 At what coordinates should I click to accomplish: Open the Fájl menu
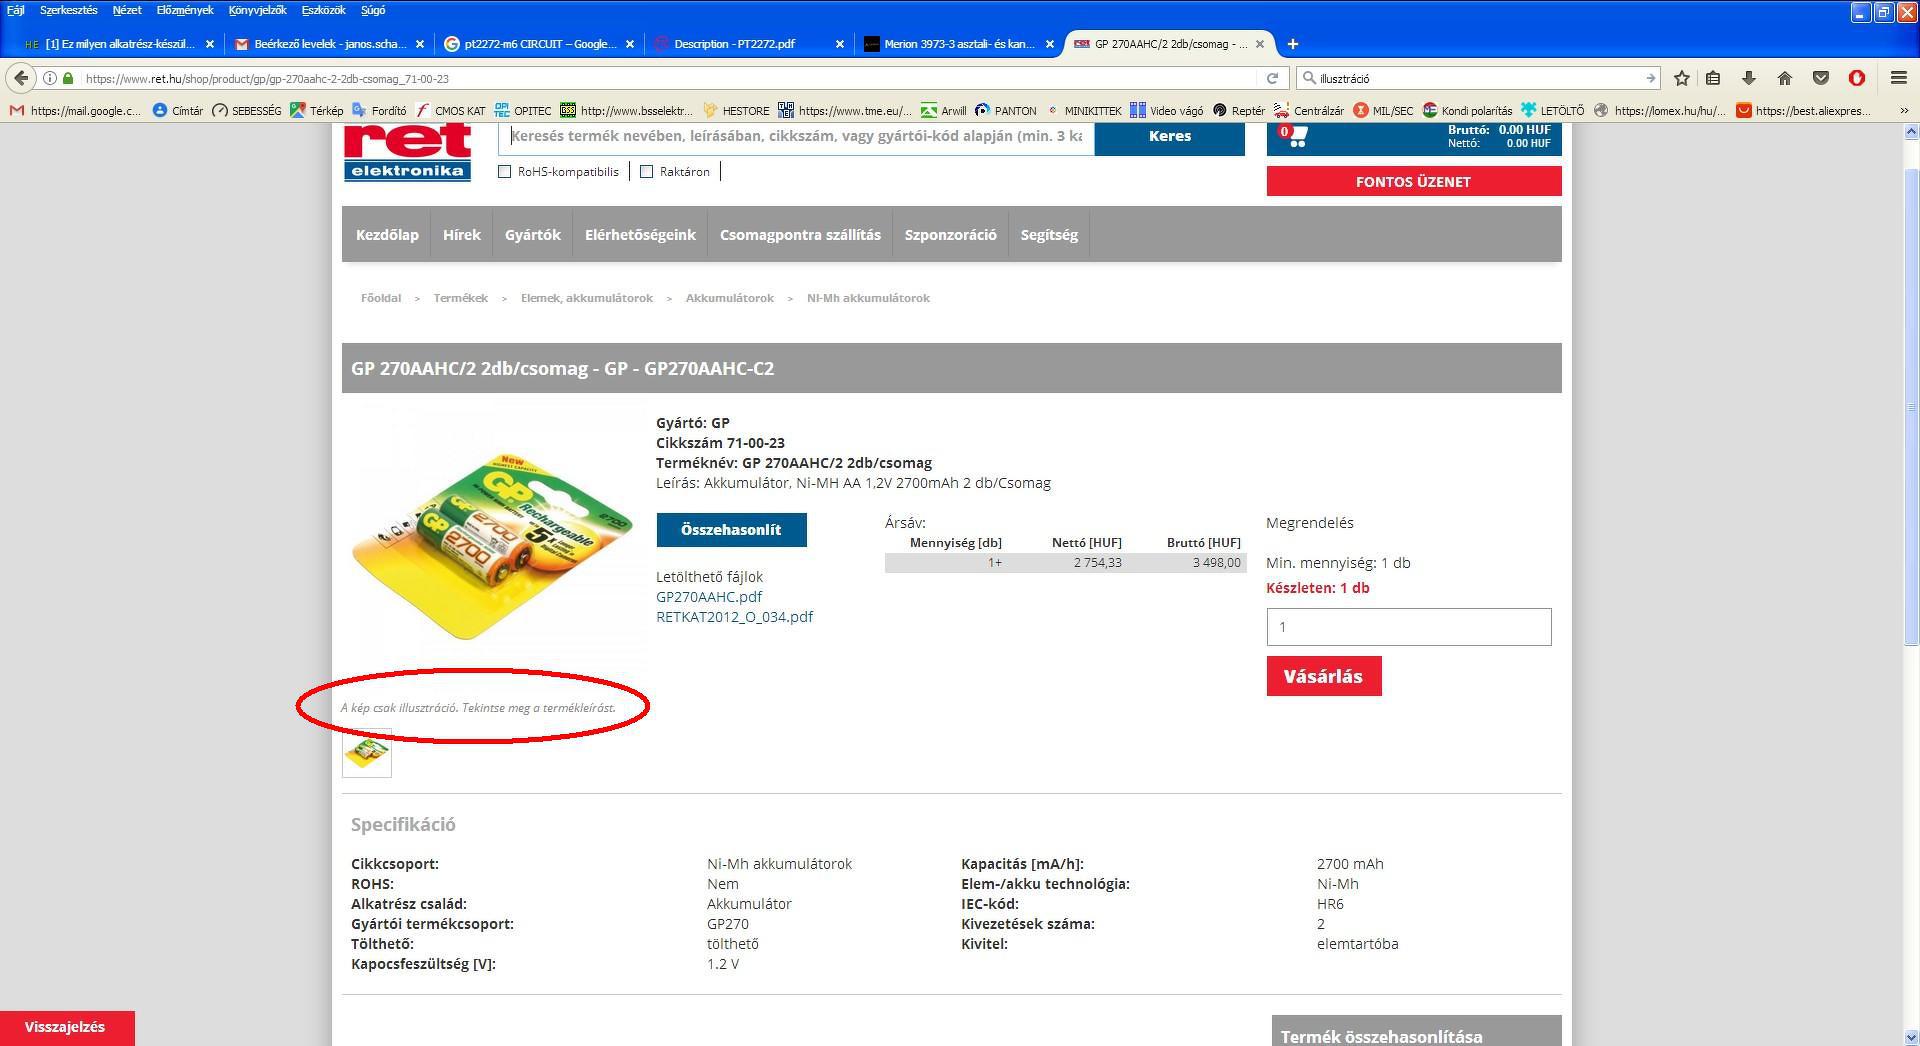(16, 10)
